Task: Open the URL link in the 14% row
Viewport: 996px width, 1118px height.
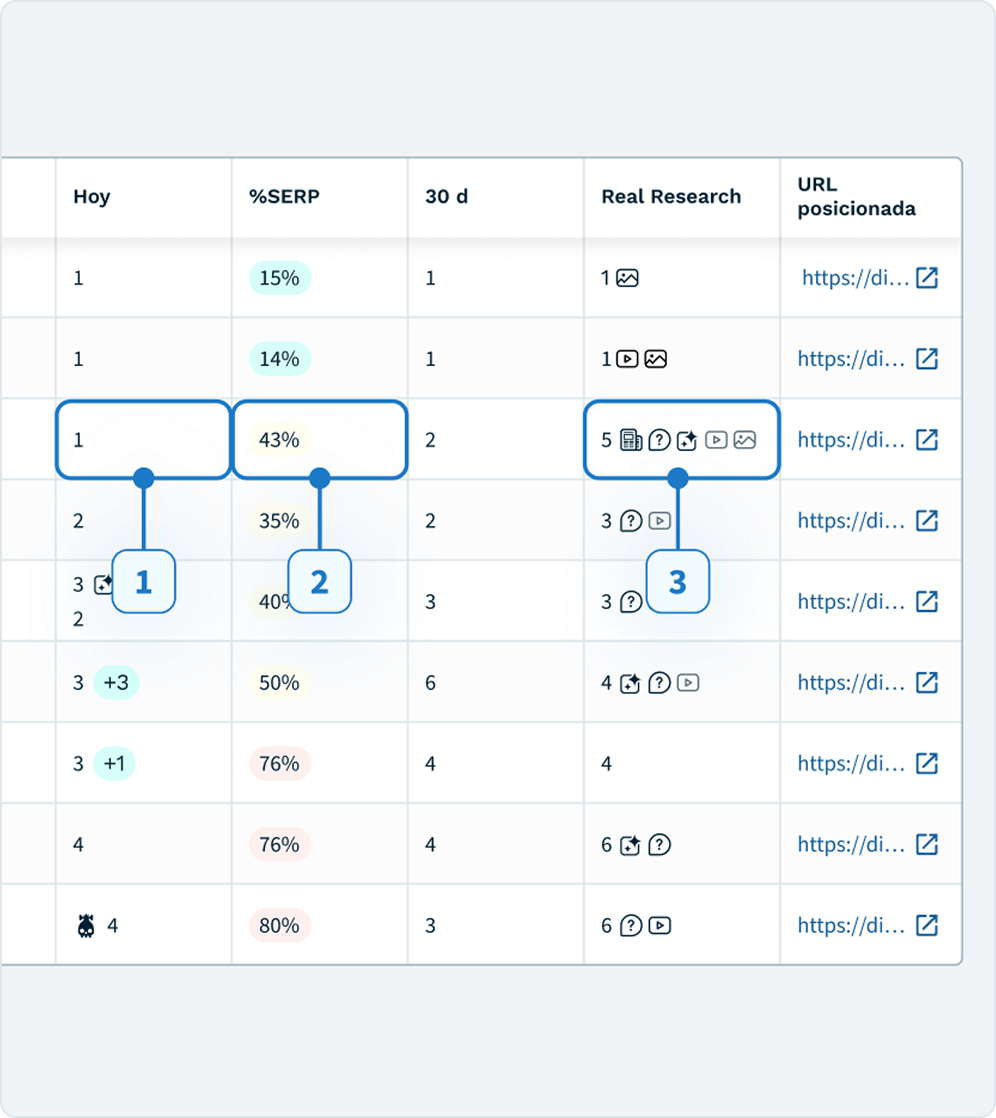Action: (851, 359)
